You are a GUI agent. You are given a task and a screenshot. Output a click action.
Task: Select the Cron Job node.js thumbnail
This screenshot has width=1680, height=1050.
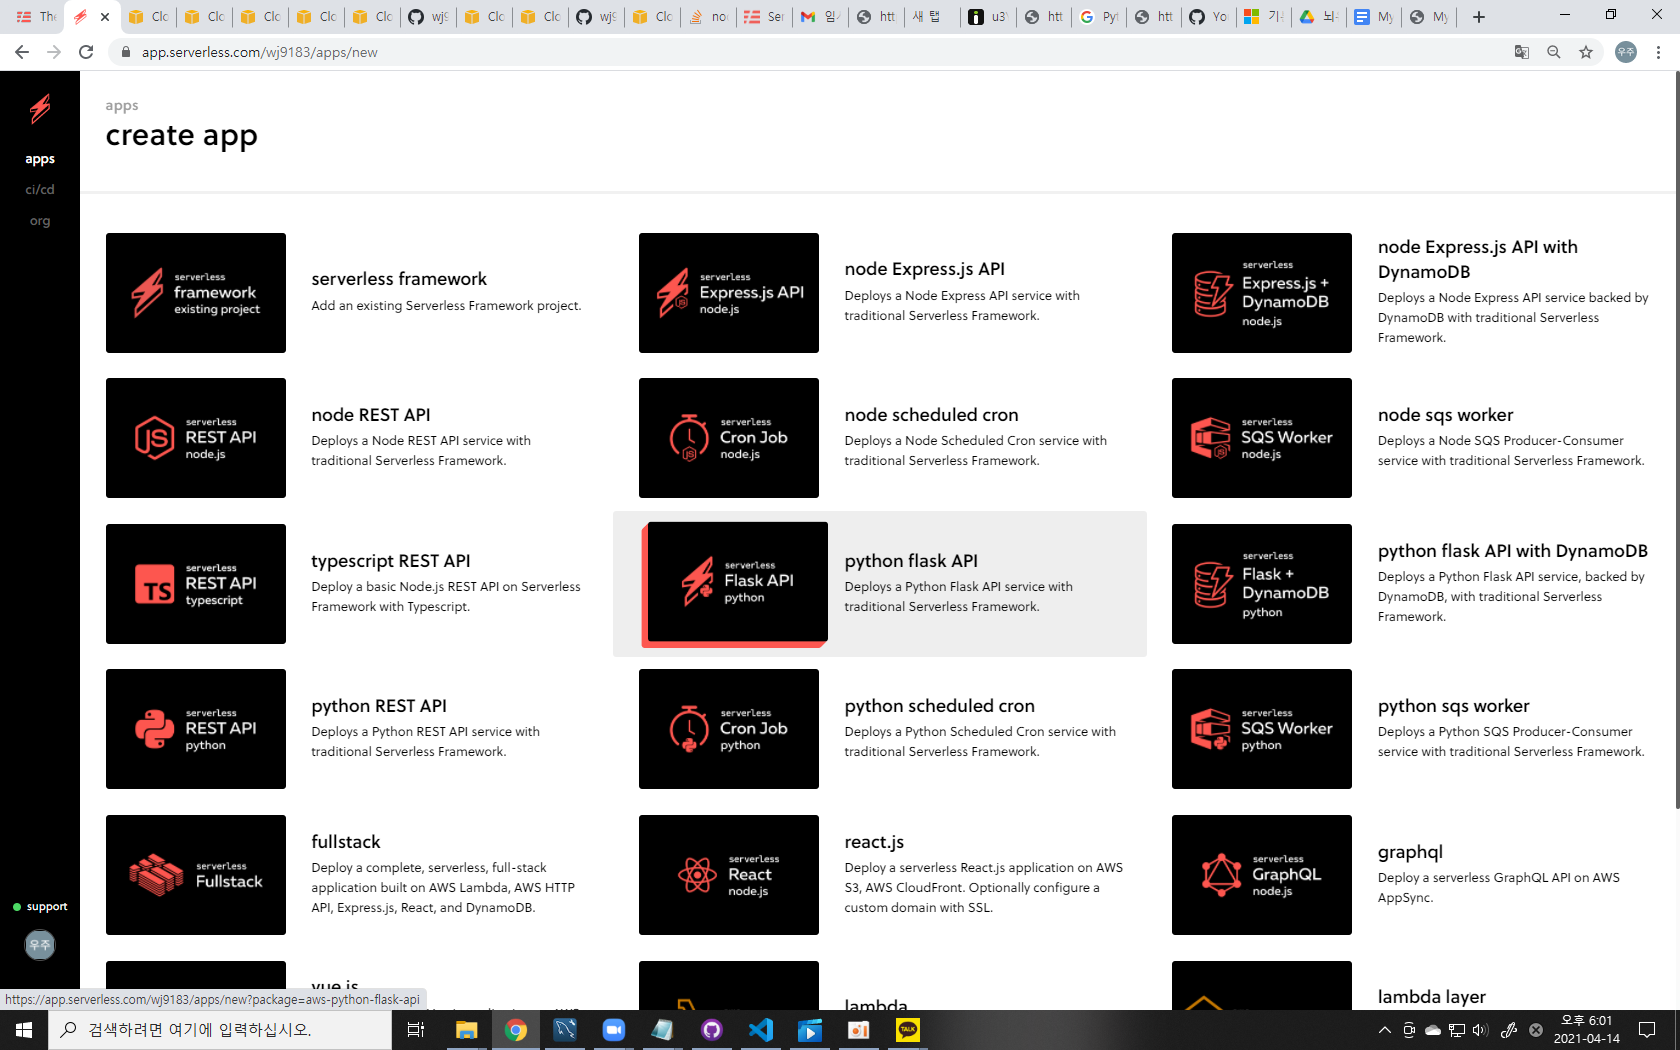click(729, 438)
